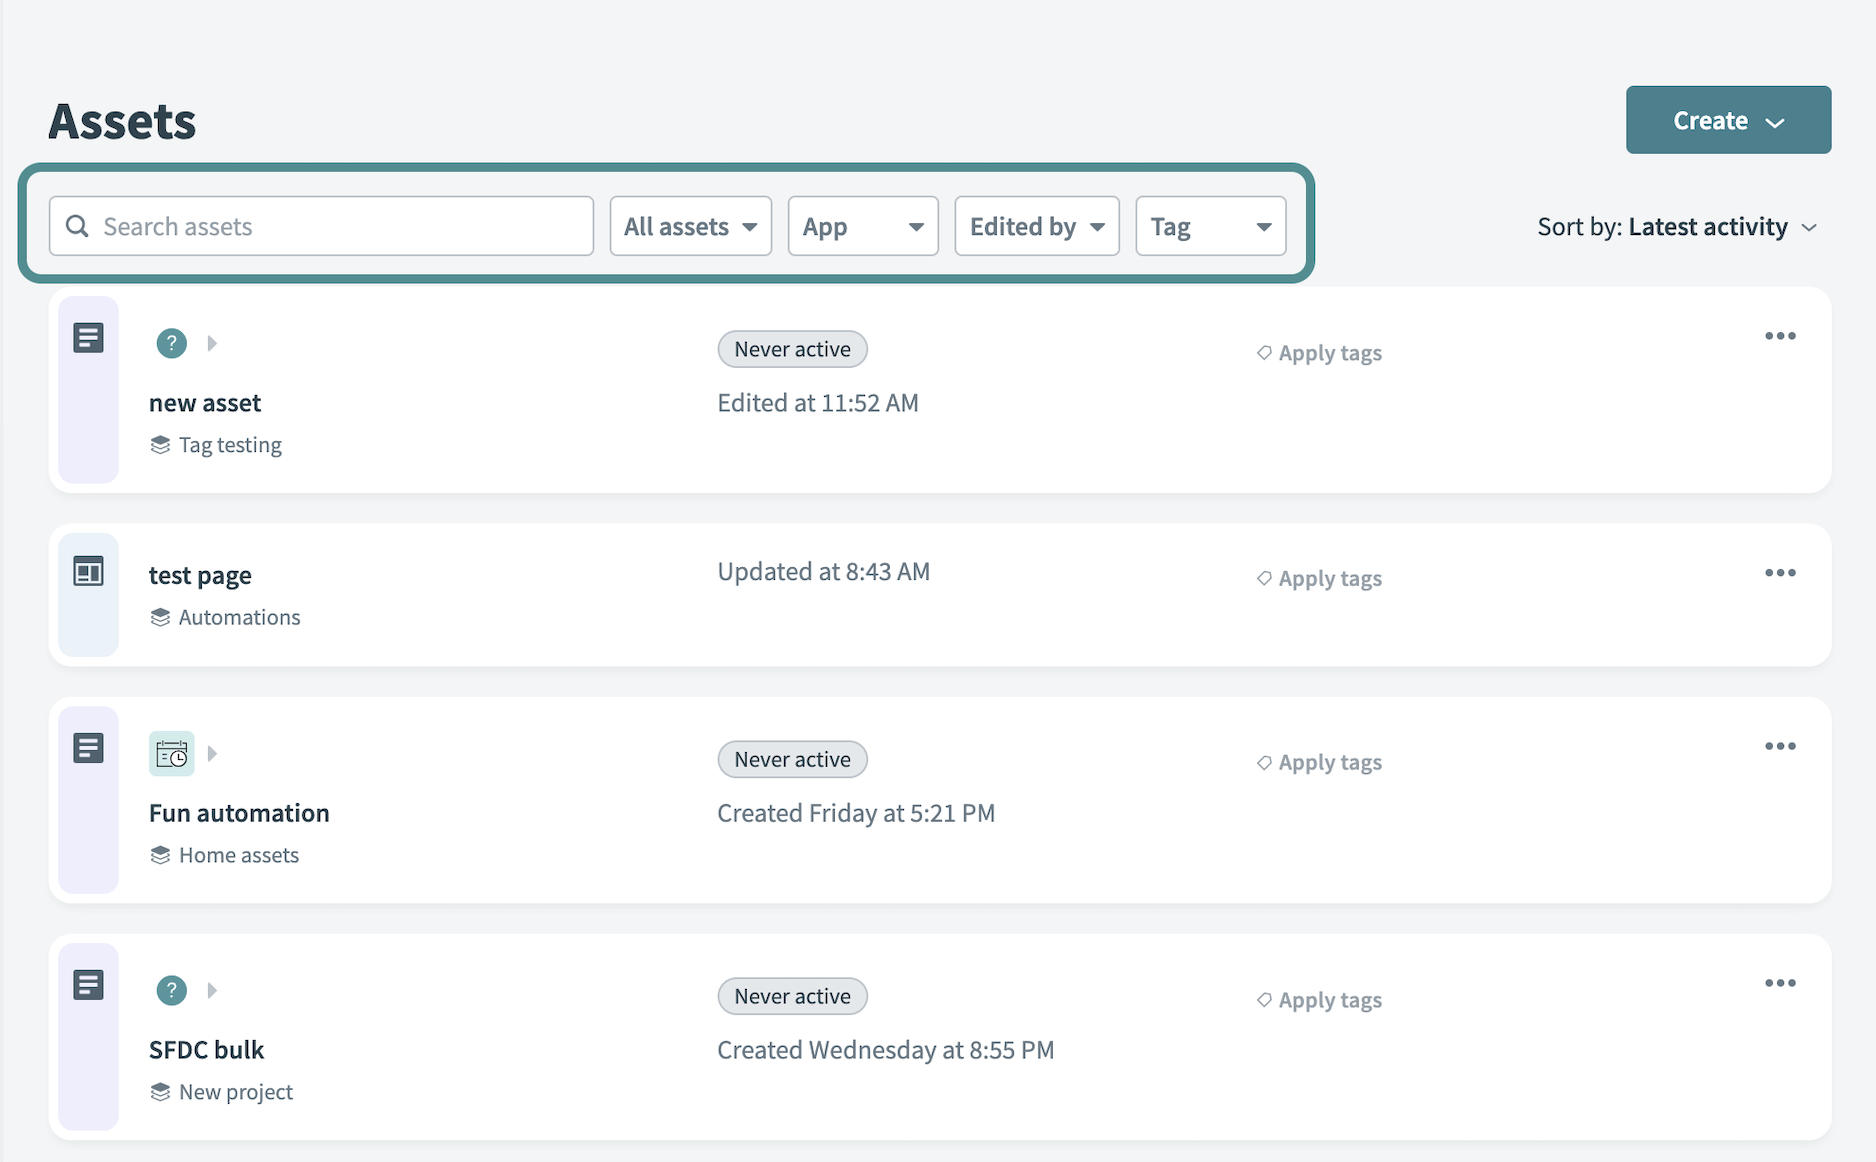Open the Tag filter dropdown
Viewport: 1876px width, 1162px height.
pos(1210,226)
